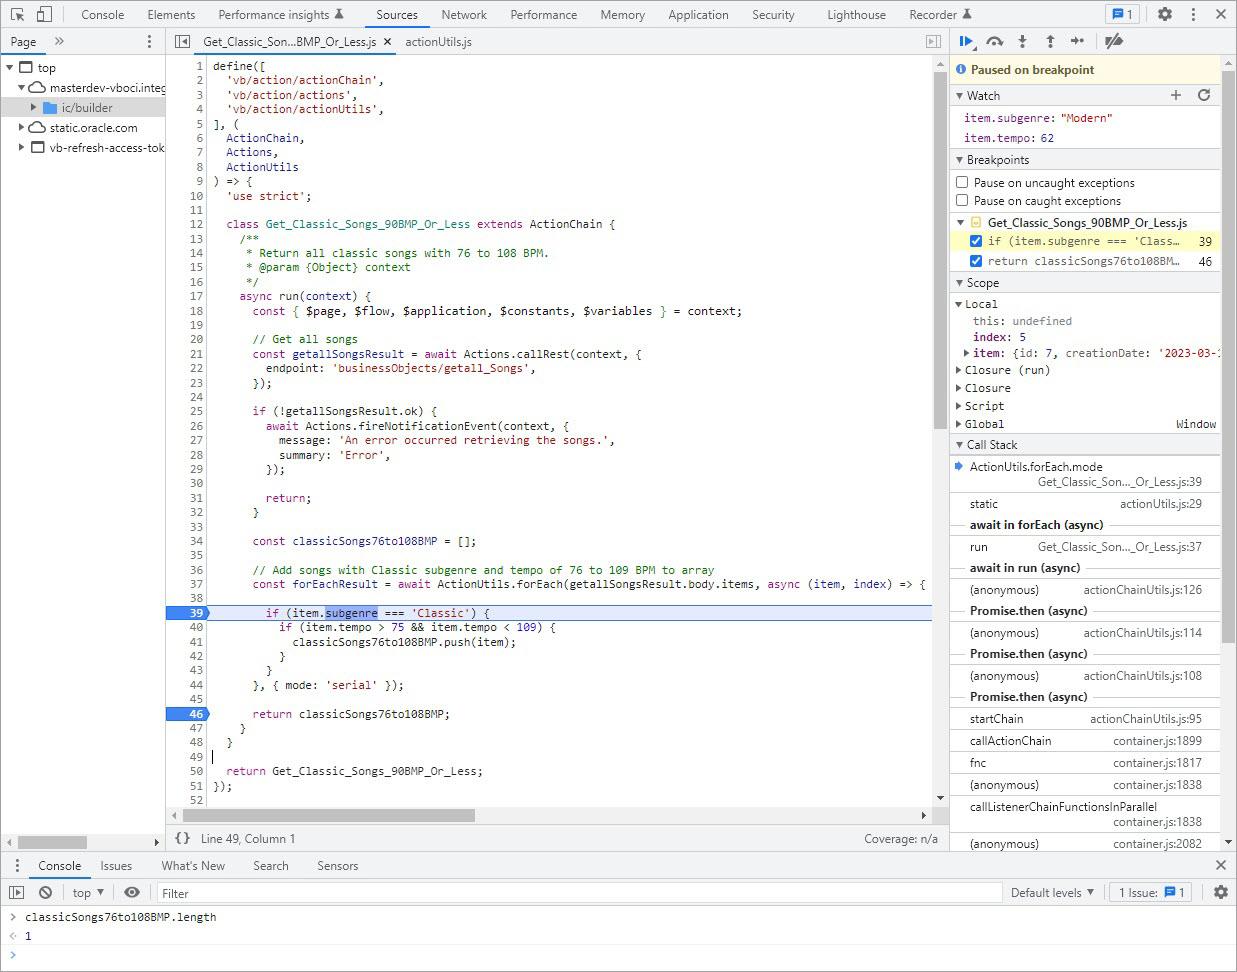Create a live expression using the eye icon
The width and height of the screenshot is (1237, 972).
(131, 892)
